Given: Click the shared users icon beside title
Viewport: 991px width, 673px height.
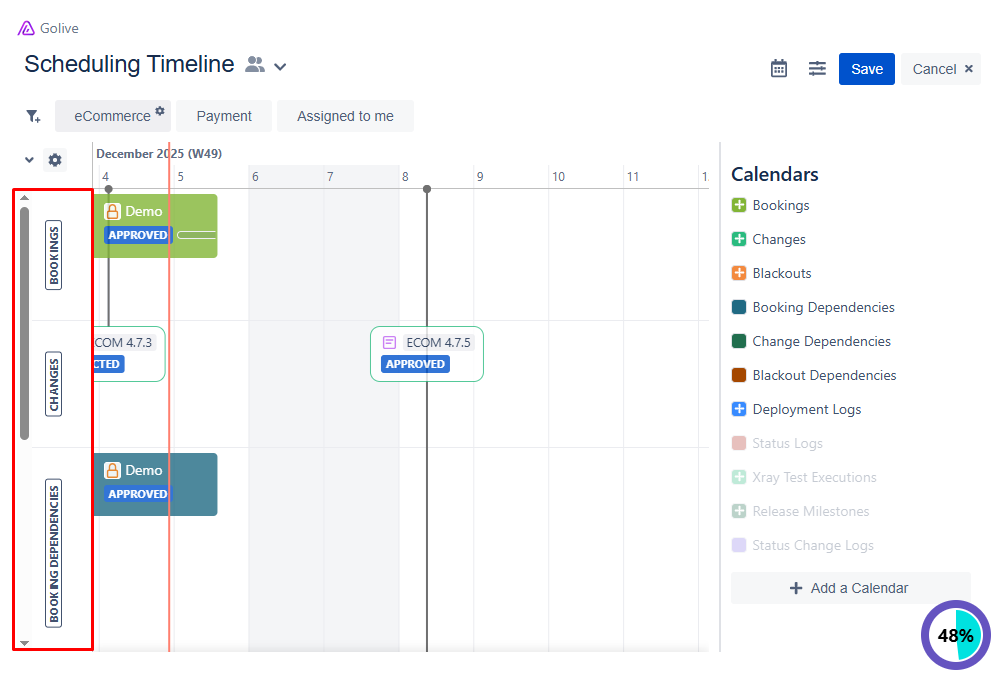Looking at the screenshot, I should point(255,65).
